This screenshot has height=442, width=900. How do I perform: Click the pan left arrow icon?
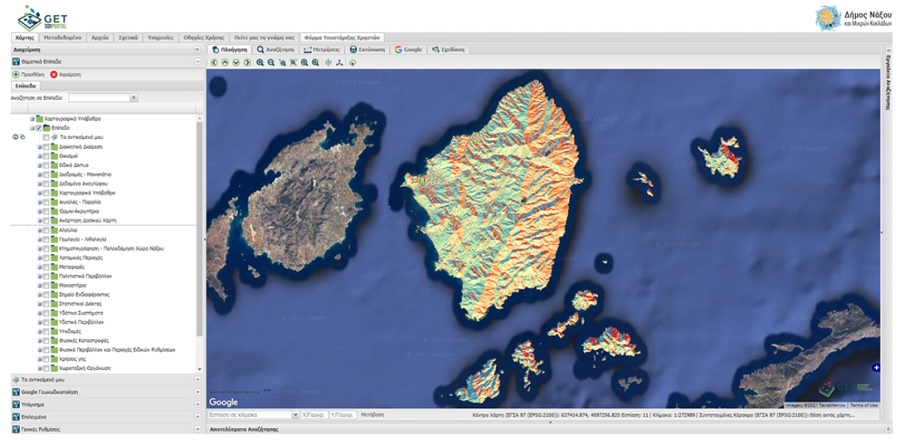[x=214, y=62]
